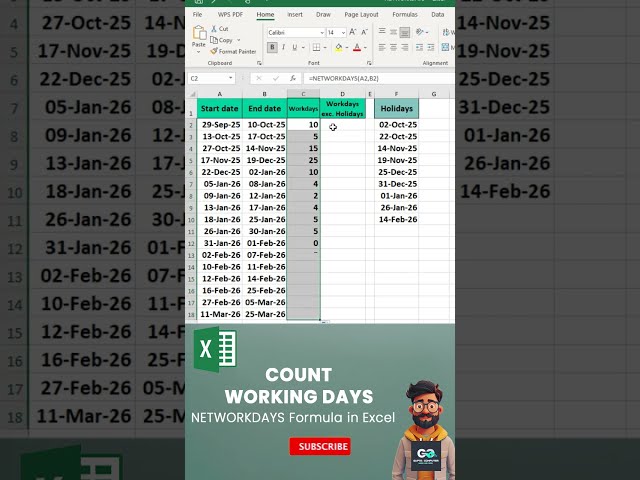Open the WPS PDF tab

click(230, 14)
